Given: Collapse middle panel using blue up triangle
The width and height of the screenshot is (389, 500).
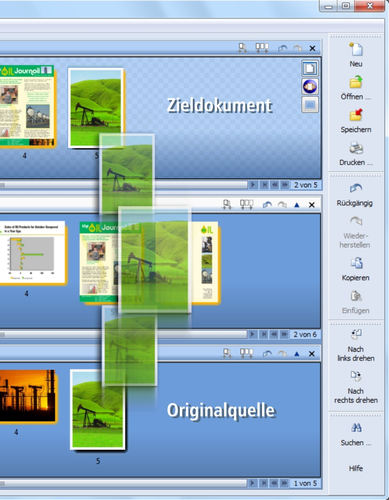Looking at the screenshot, I should pos(297,205).
